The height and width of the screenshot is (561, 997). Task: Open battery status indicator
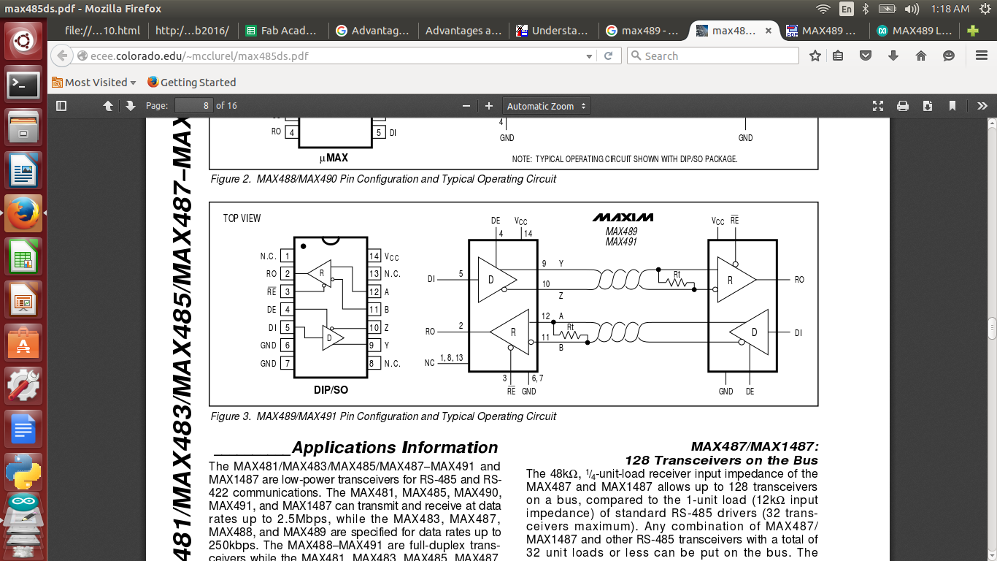coord(887,9)
